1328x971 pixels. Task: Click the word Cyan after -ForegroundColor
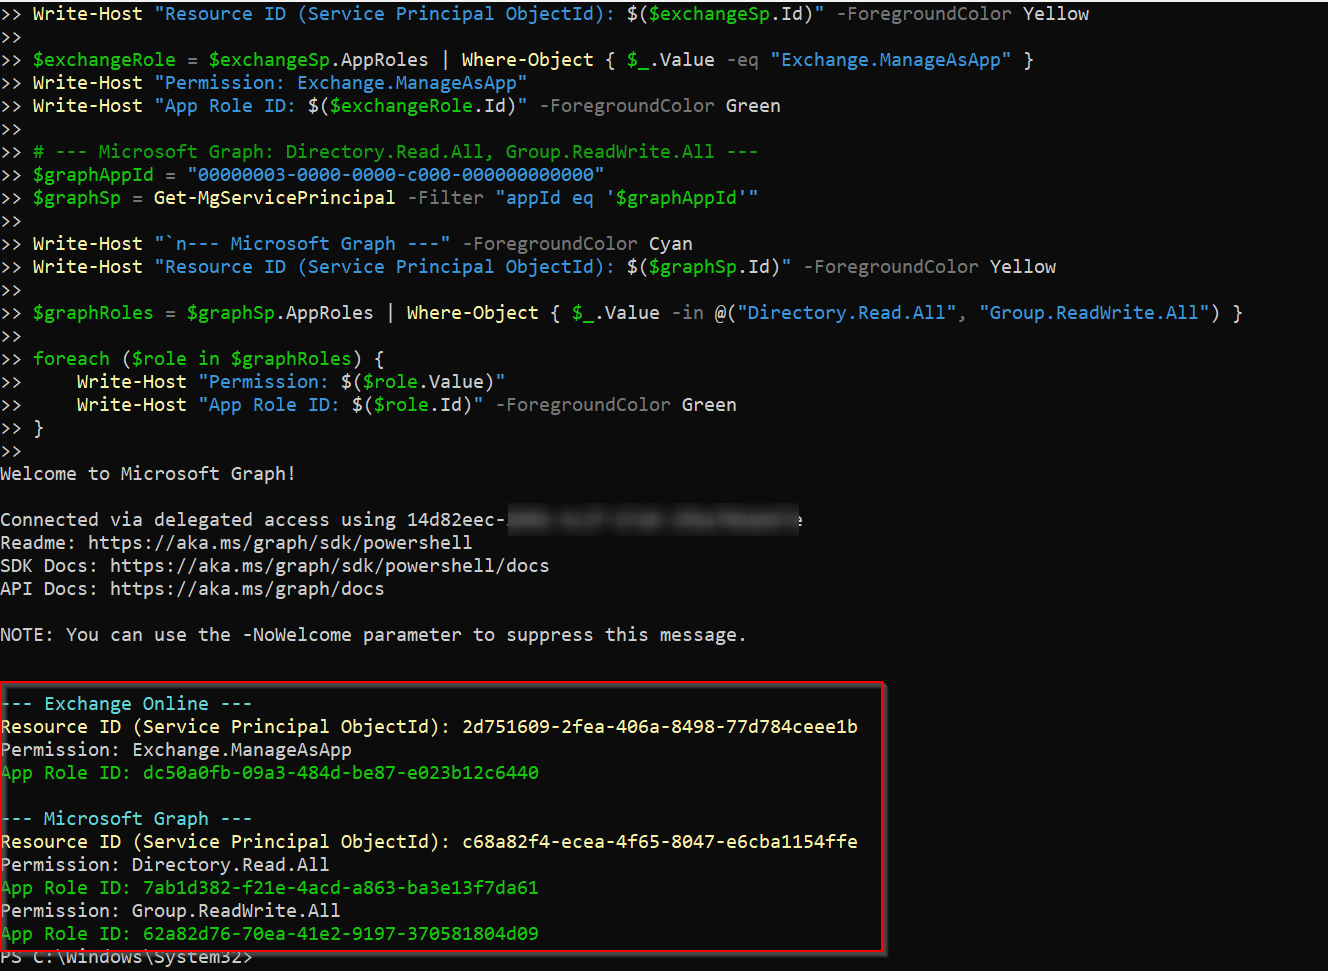[671, 244]
